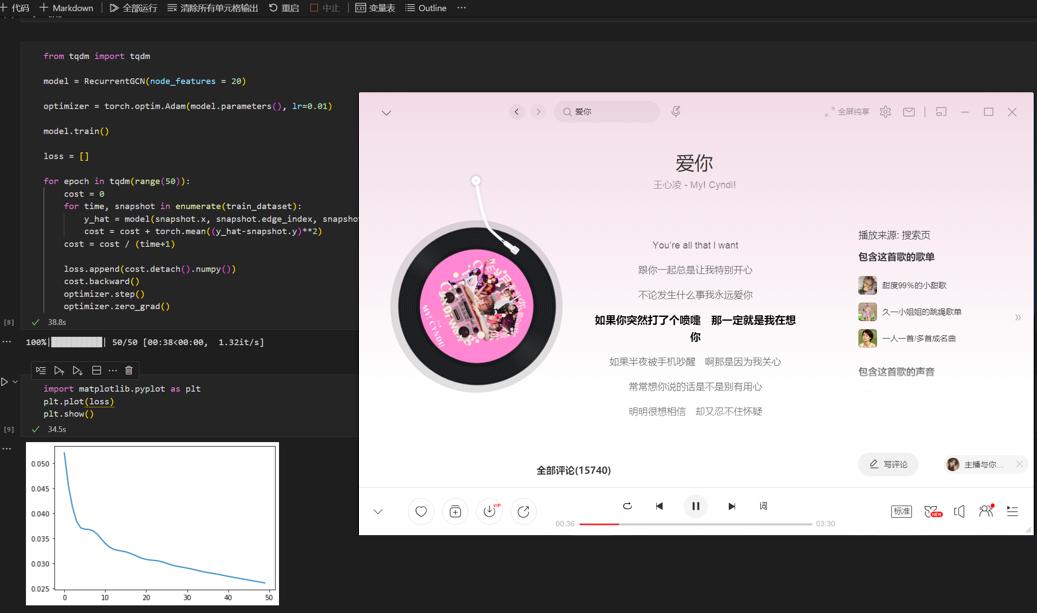Open output actions (…) for tqdm cell

[x=7, y=342]
